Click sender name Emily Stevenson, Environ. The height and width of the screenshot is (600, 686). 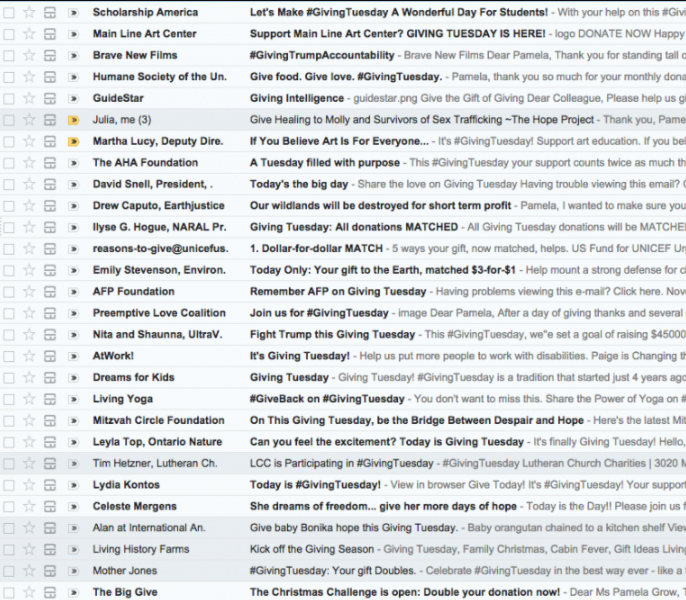pyautogui.click(x=159, y=270)
